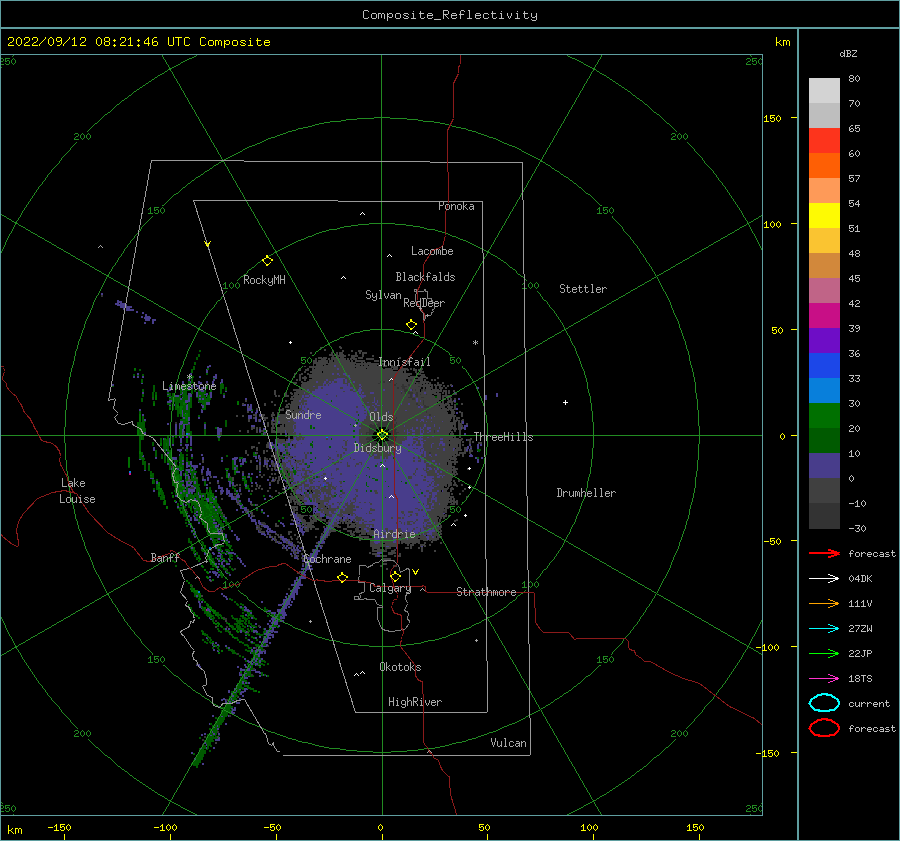
Task: Click the 150 tick on the right axis
Action: [x=772, y=118]
